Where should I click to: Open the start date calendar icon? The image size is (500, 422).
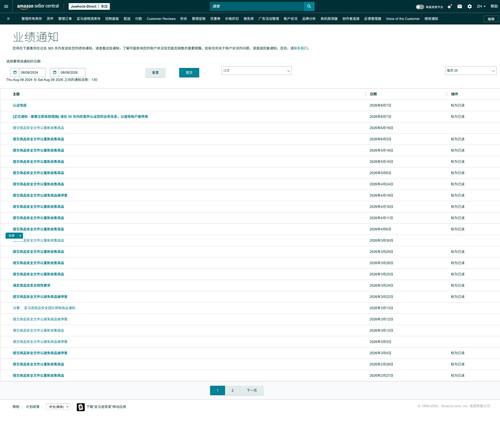coord(15,72)
